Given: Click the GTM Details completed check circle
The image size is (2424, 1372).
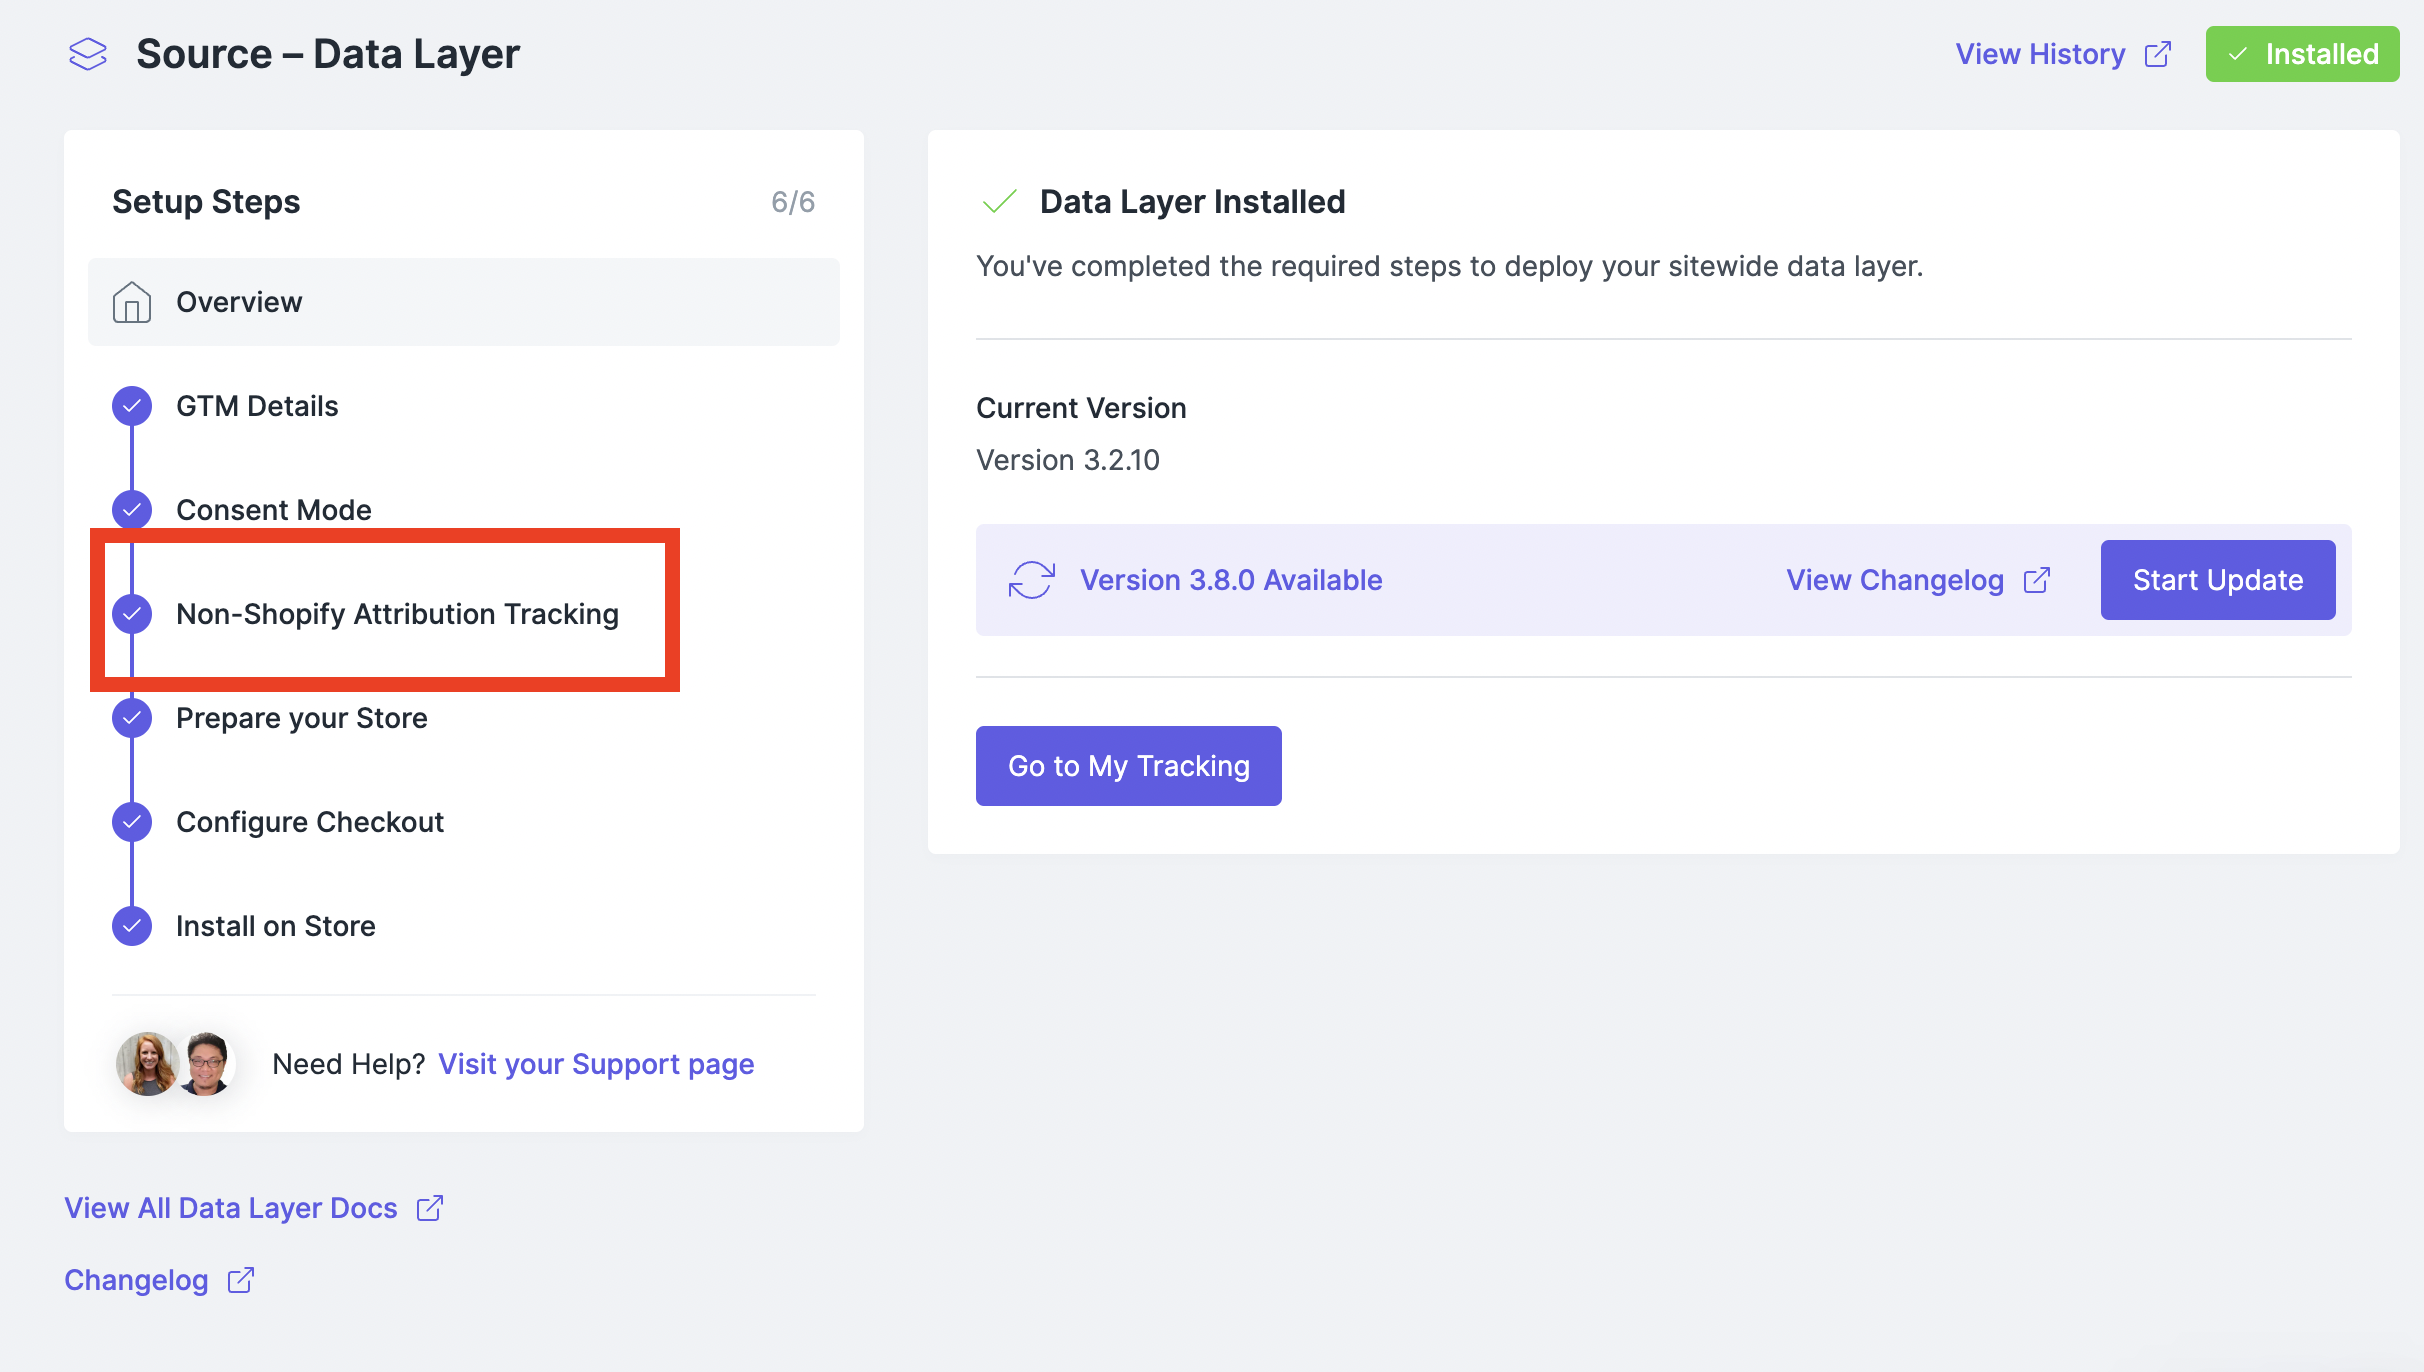Looking at the screenshot, I should (132, 406).
